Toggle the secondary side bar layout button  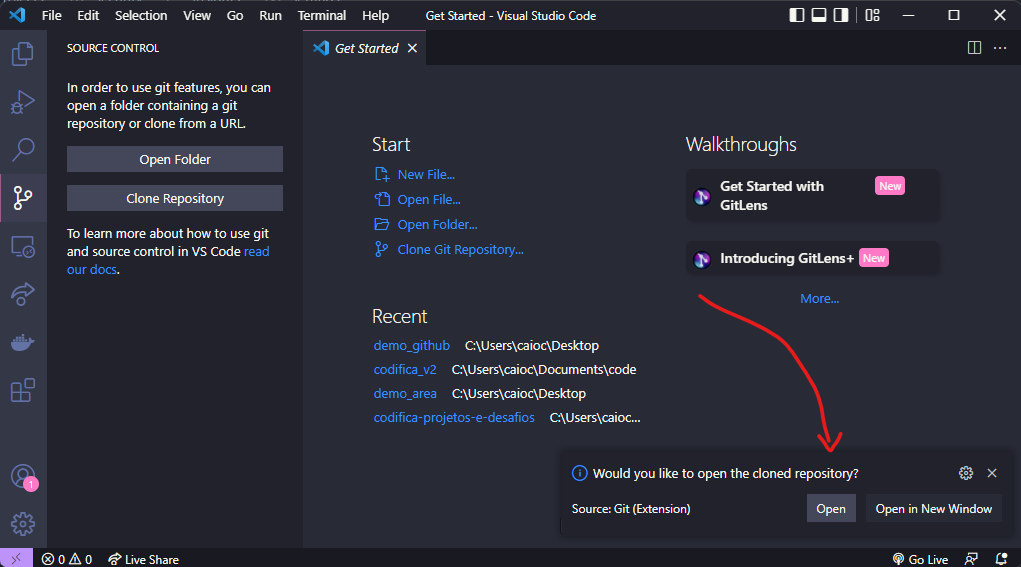[841, 15]
